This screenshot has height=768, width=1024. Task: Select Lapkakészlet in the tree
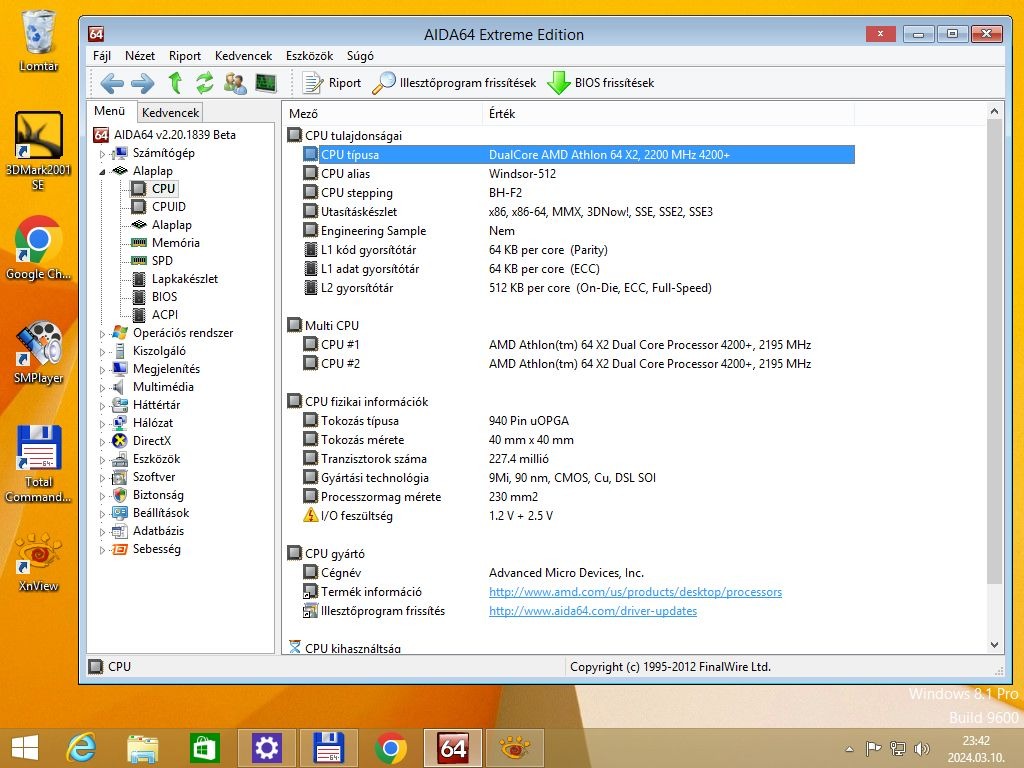(185, 278)
